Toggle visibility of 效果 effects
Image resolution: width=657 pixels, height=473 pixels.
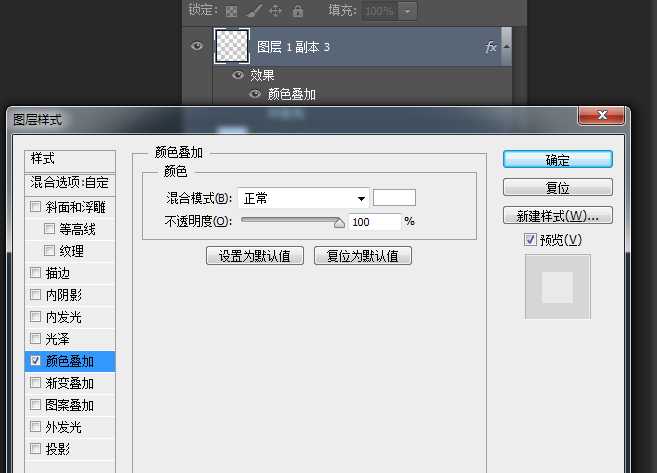pos(238,75)
